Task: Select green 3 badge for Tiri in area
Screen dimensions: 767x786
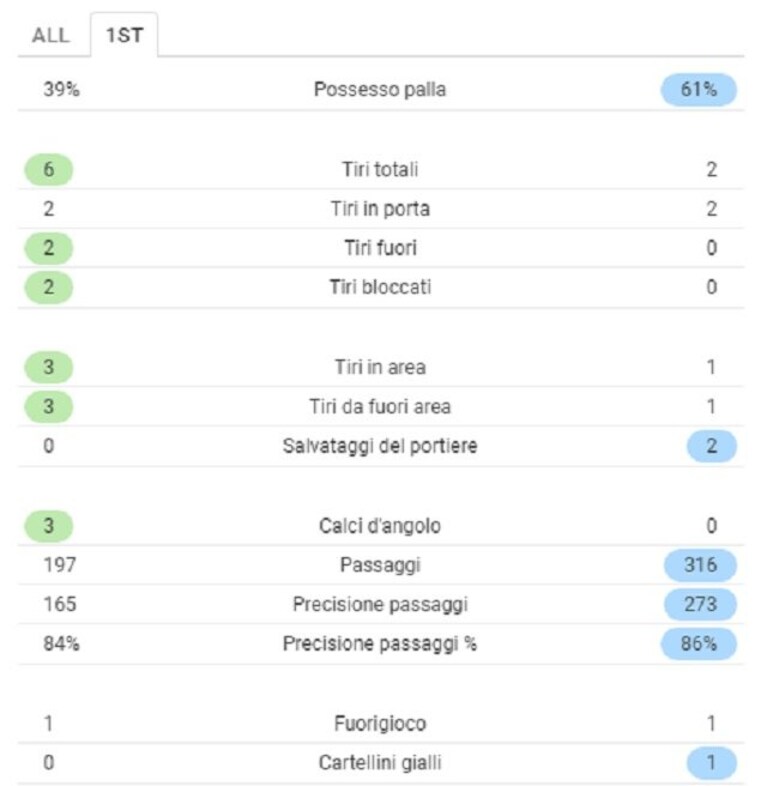Action: point(49,367)
